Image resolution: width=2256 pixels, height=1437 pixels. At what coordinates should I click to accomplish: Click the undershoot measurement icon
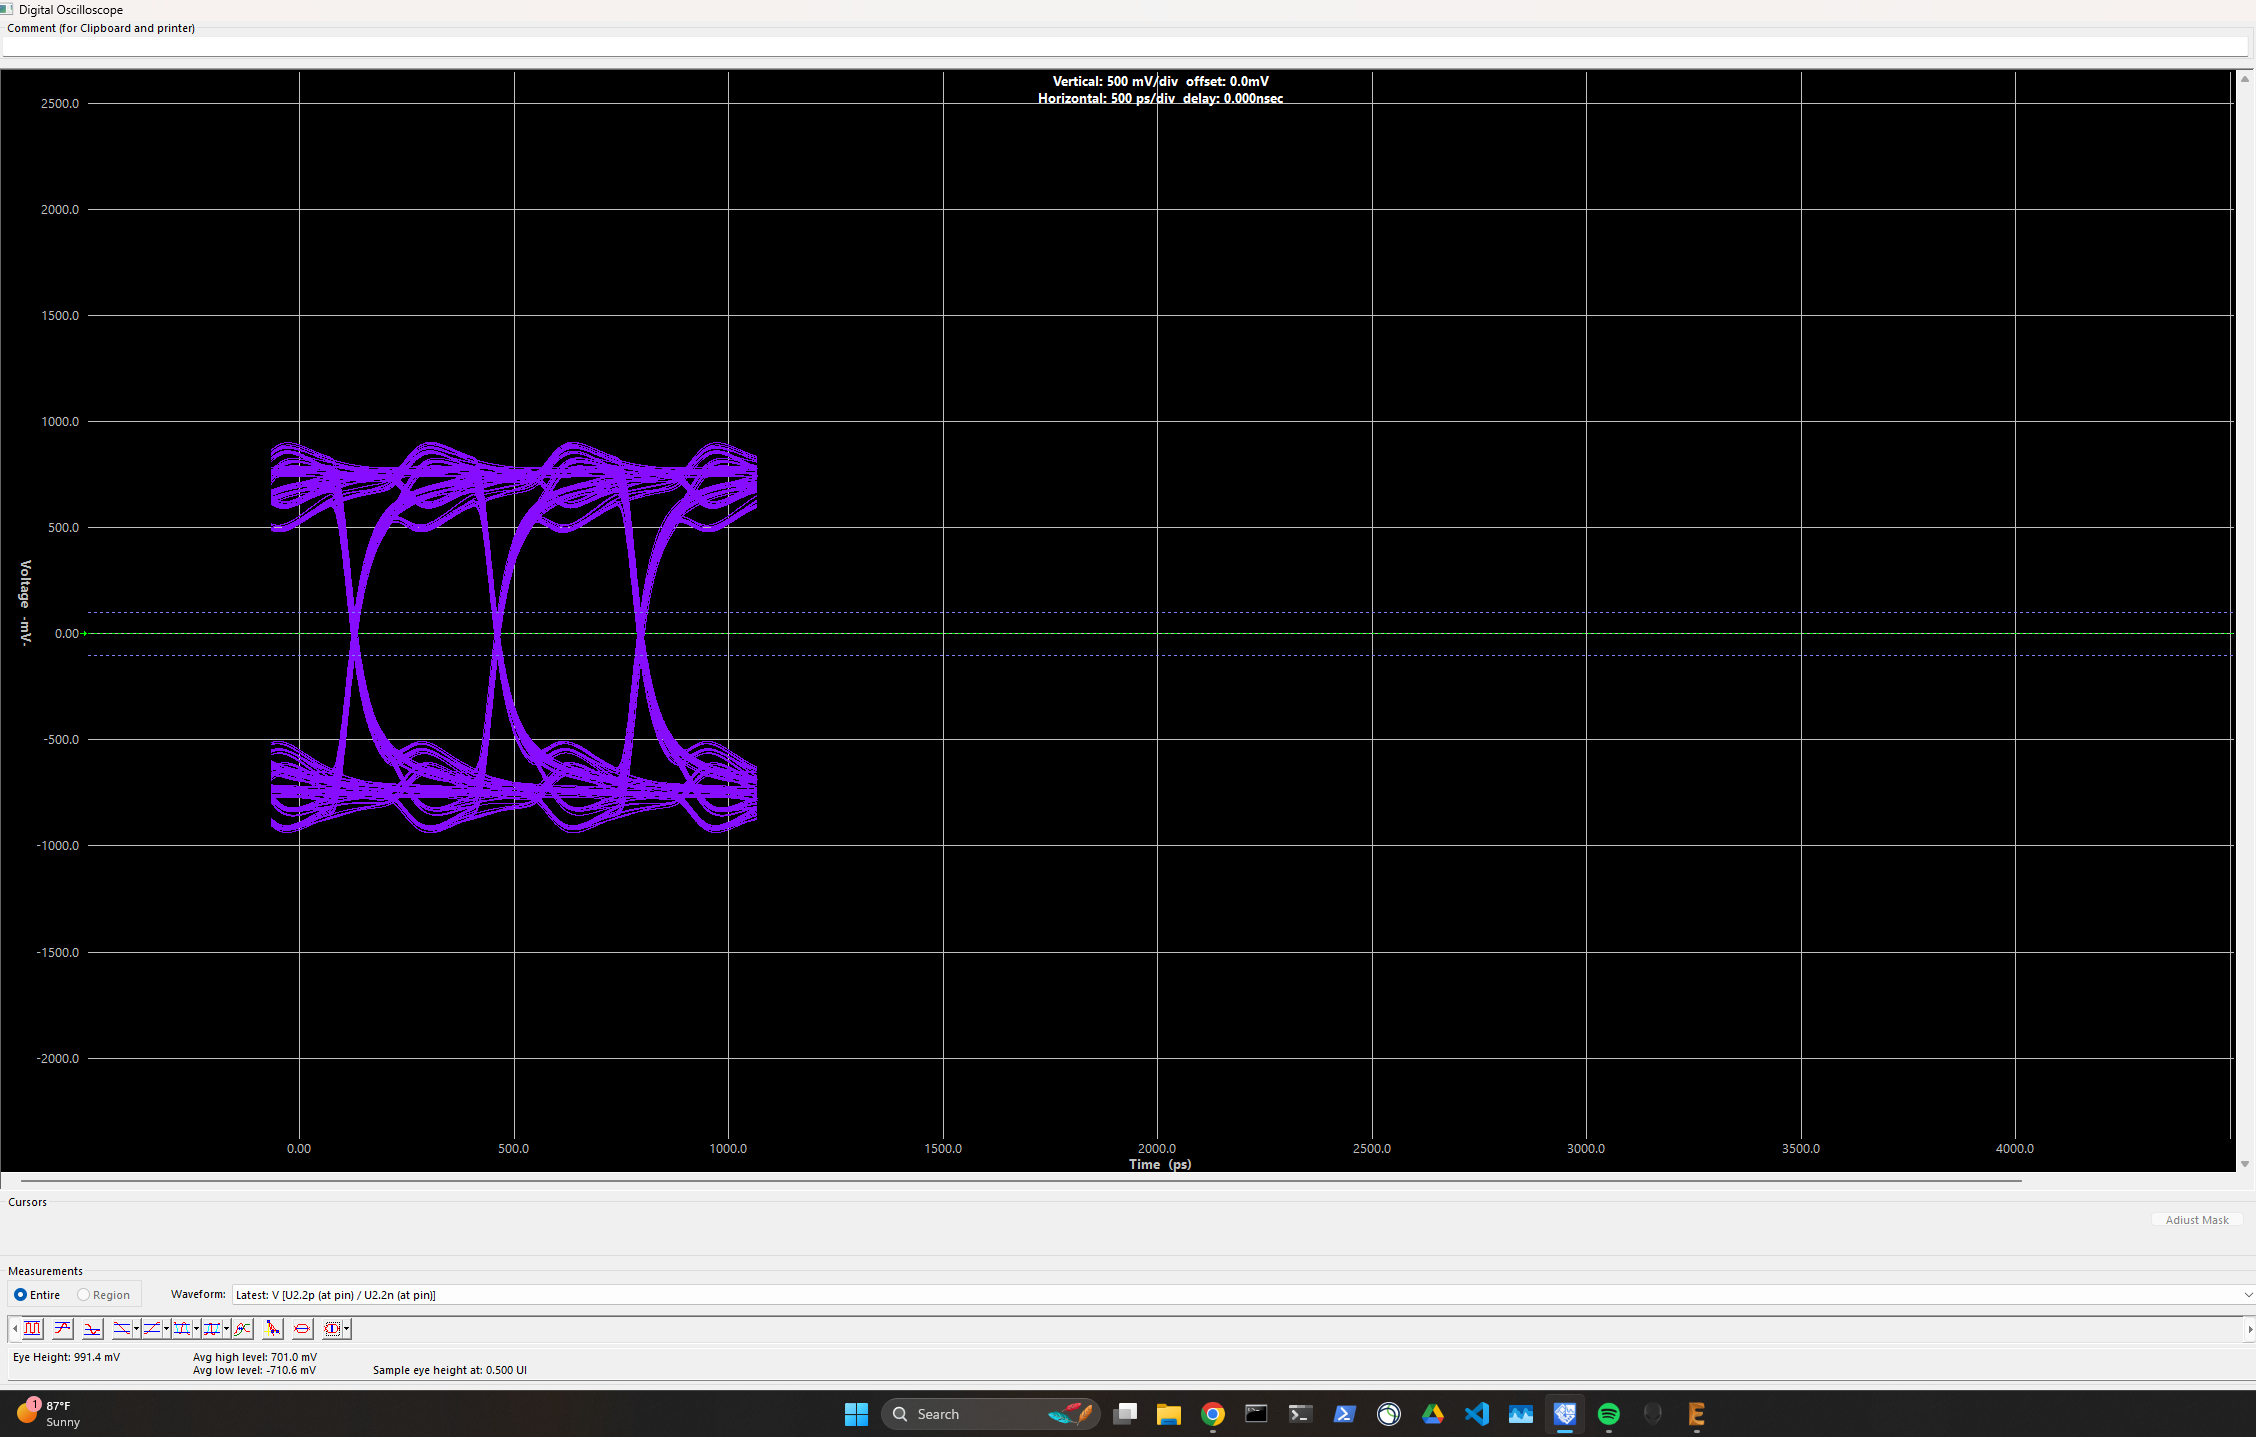tap(92, 1329)
